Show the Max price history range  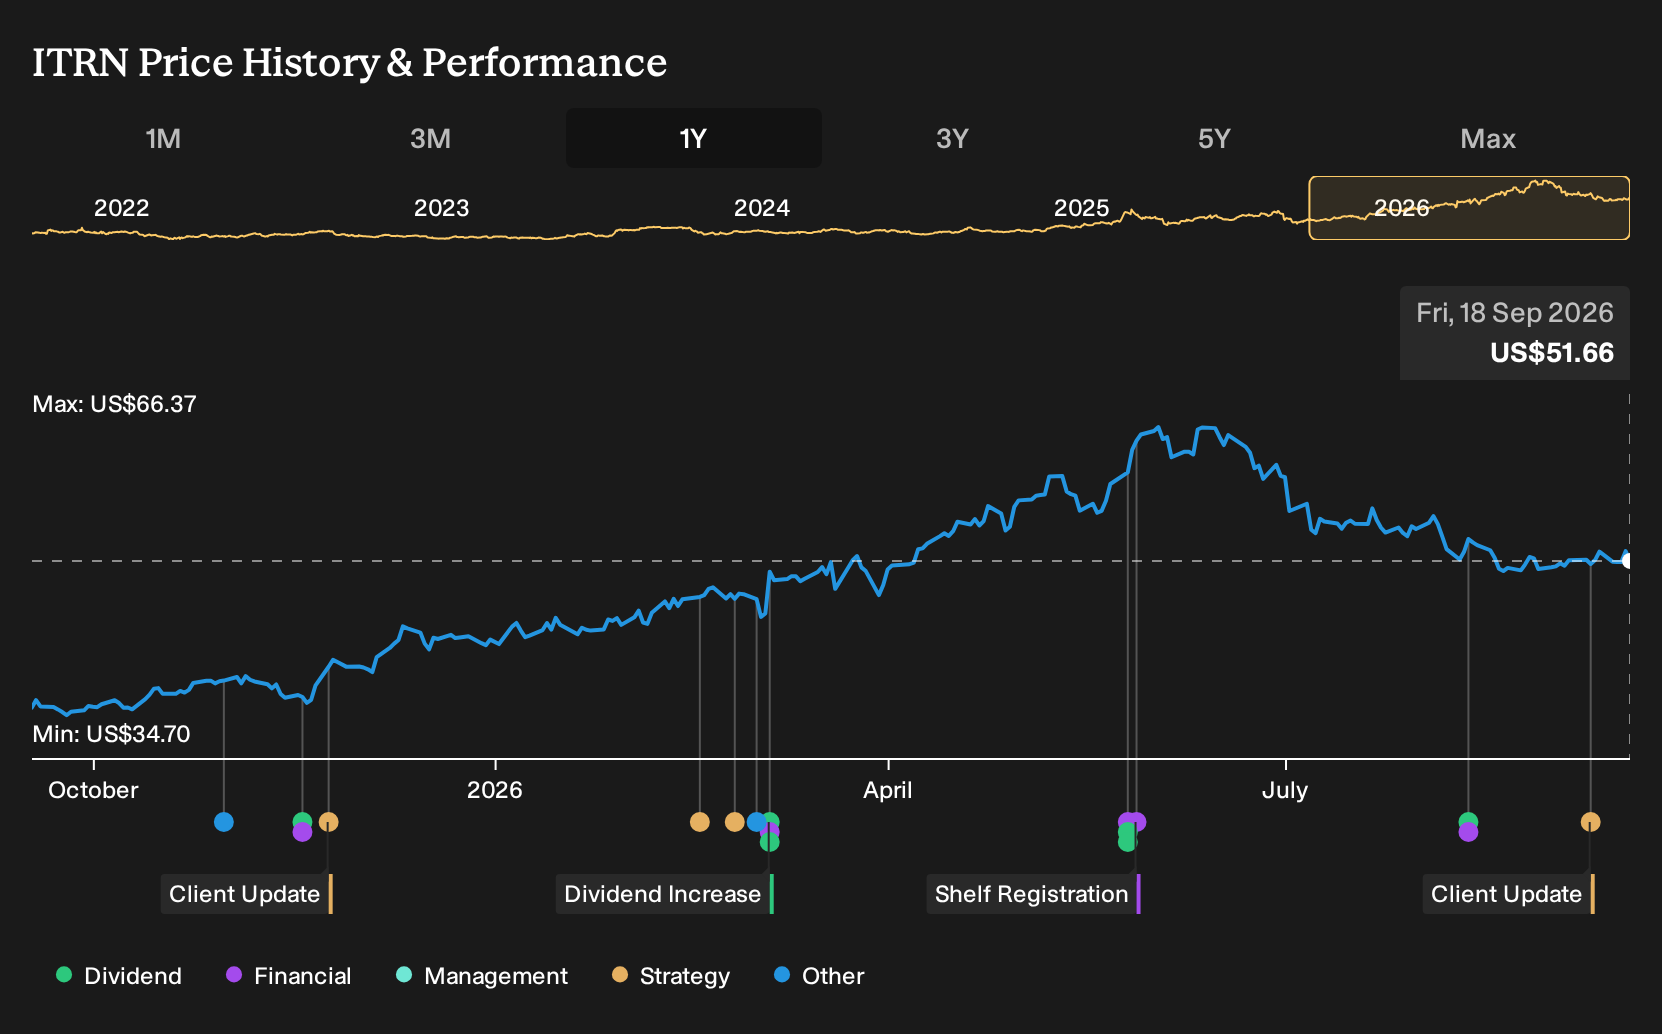tap(1488, 138)
